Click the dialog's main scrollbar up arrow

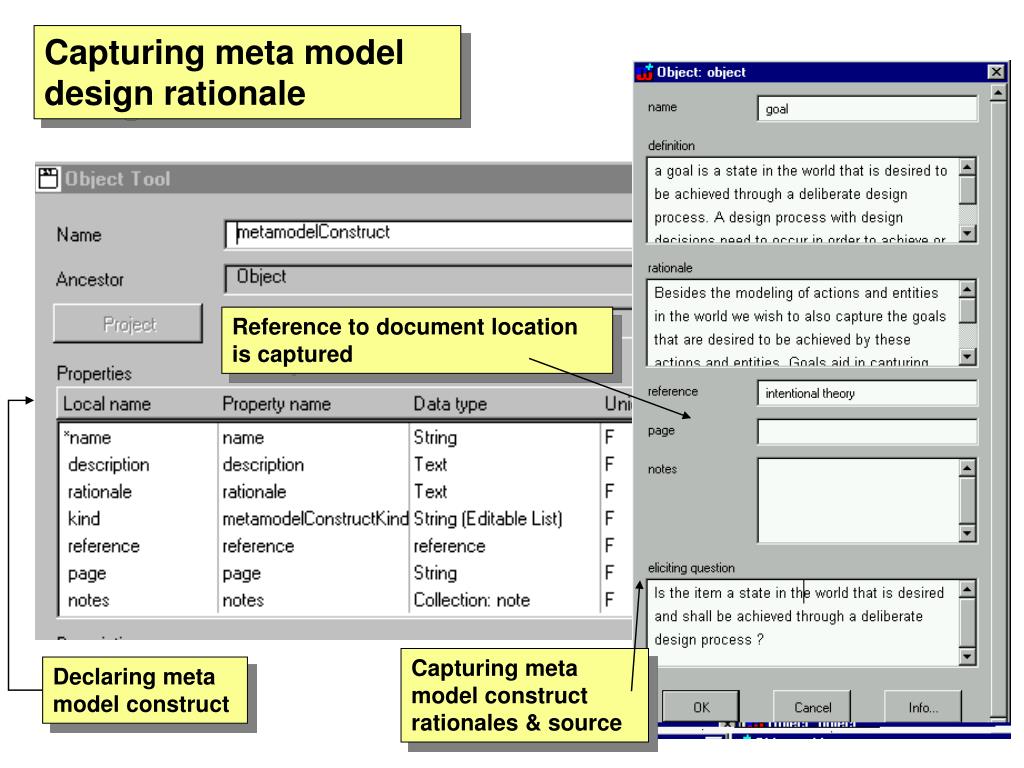coord(999,93)
